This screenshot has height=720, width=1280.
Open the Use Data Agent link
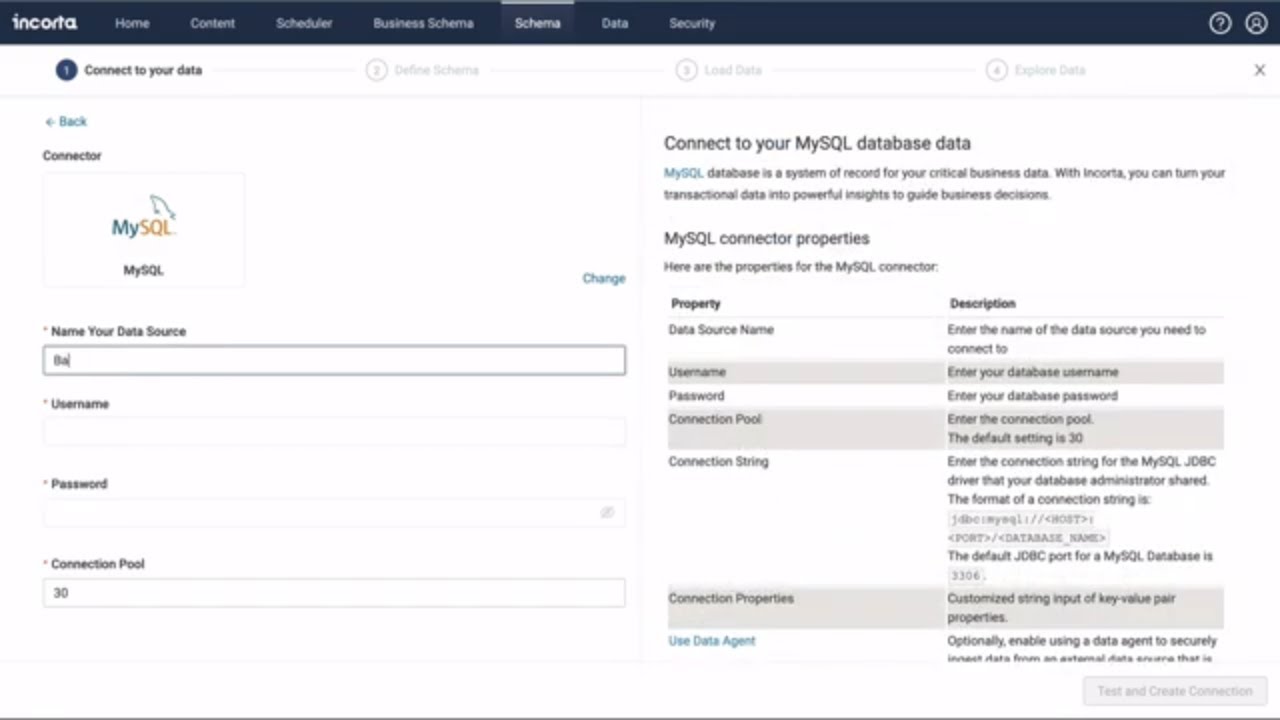(712, 640)
